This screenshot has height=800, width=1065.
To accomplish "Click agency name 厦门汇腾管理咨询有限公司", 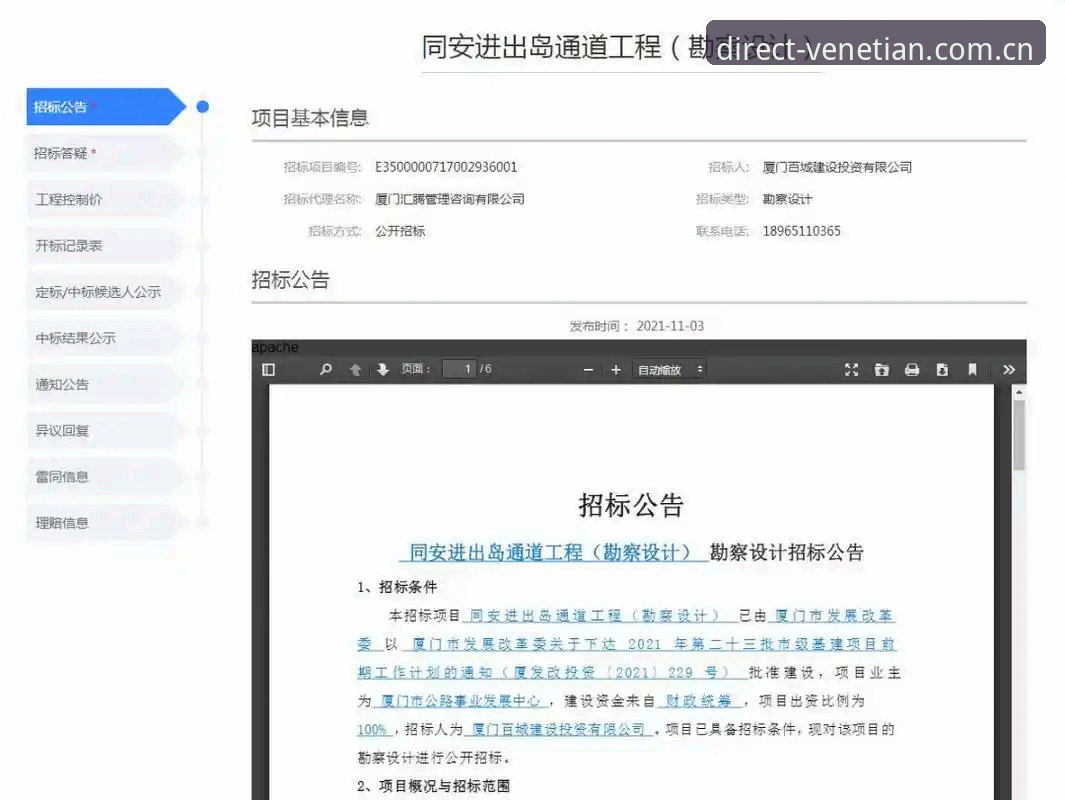I will click(450, 199).
